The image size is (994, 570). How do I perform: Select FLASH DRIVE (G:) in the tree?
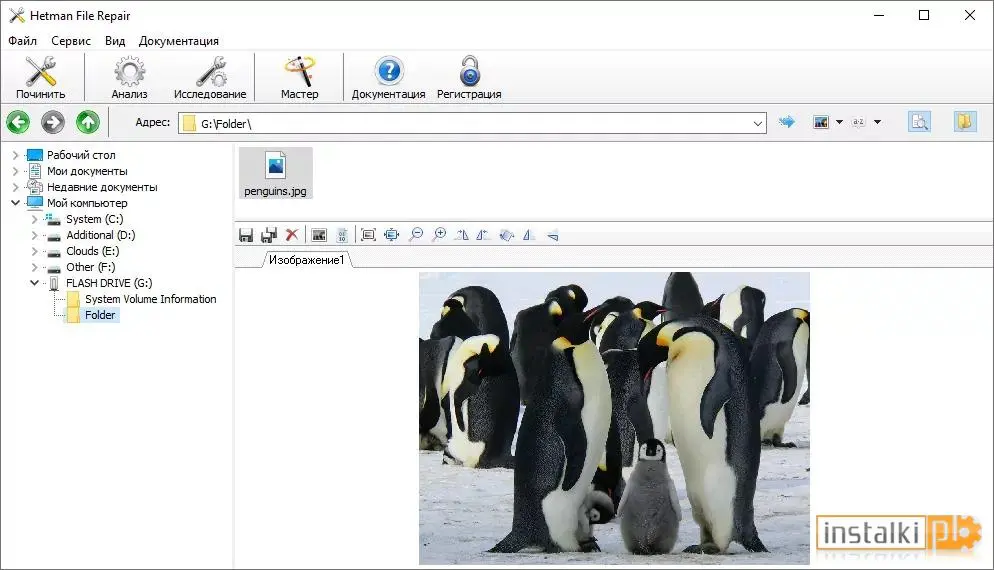click(109, 283)
